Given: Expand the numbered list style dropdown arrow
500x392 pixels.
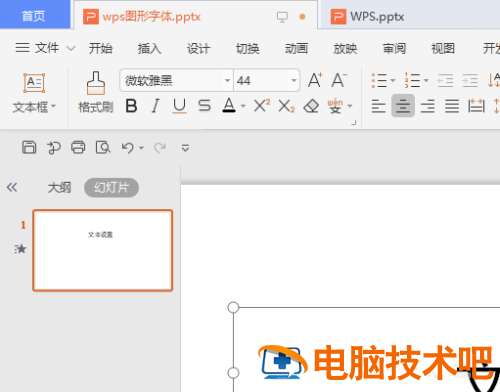Looking at the screenshot, I should coord(426,80).
